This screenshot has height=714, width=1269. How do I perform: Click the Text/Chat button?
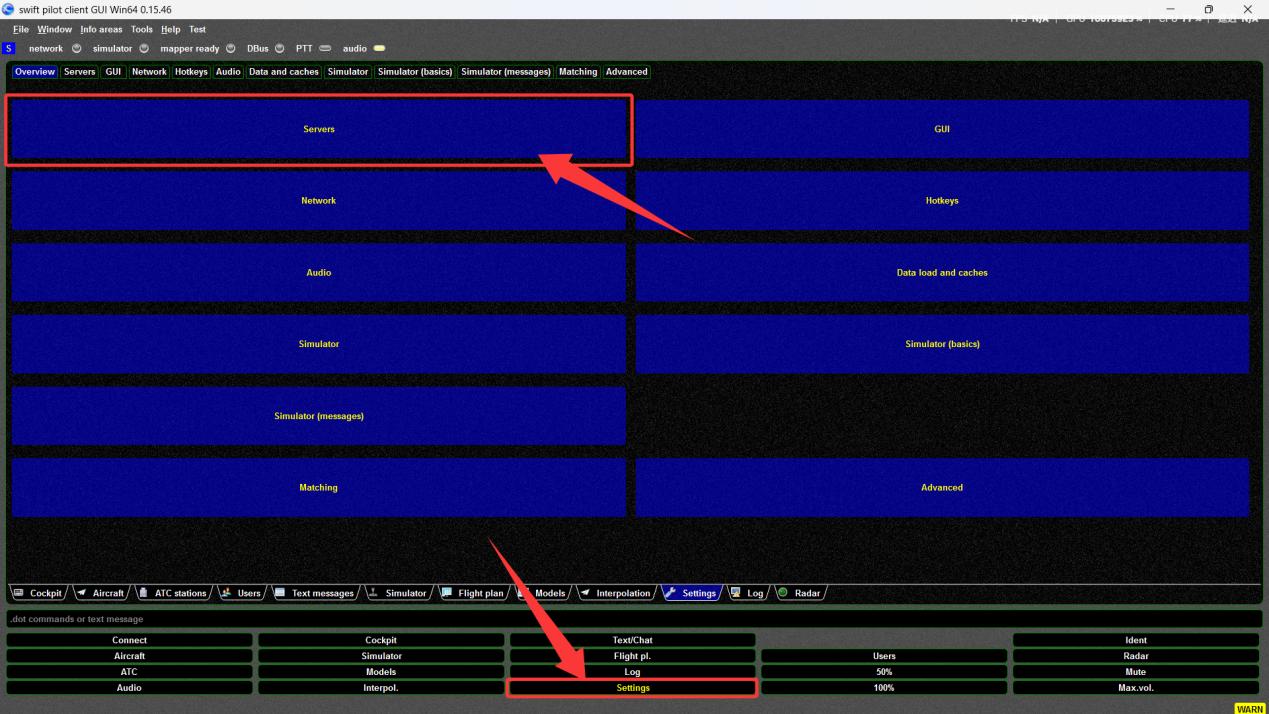(633, 640)
